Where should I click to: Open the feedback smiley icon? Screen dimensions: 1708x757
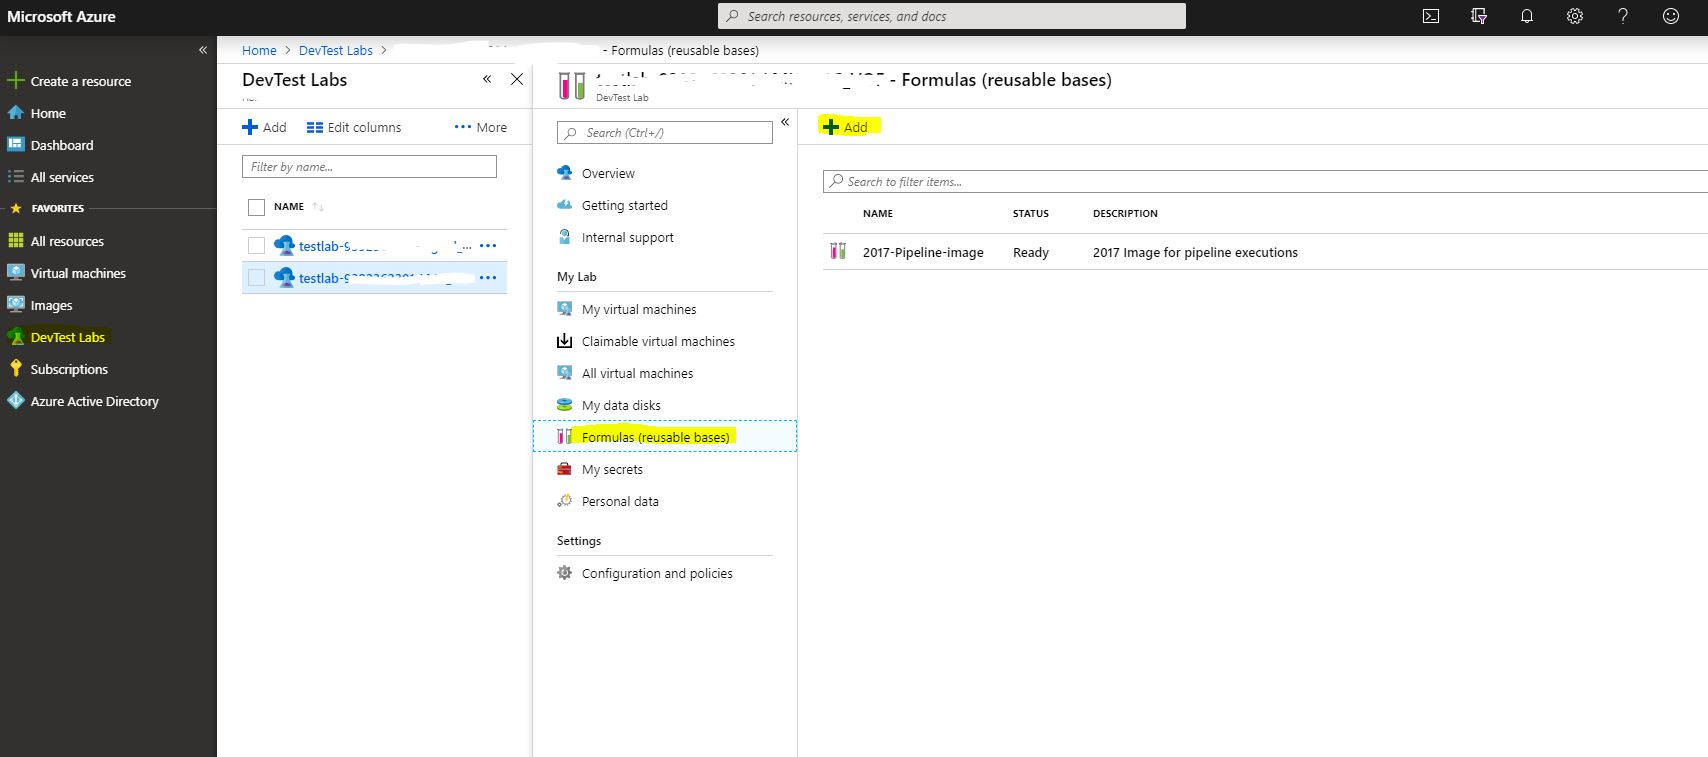(1671, 16)
